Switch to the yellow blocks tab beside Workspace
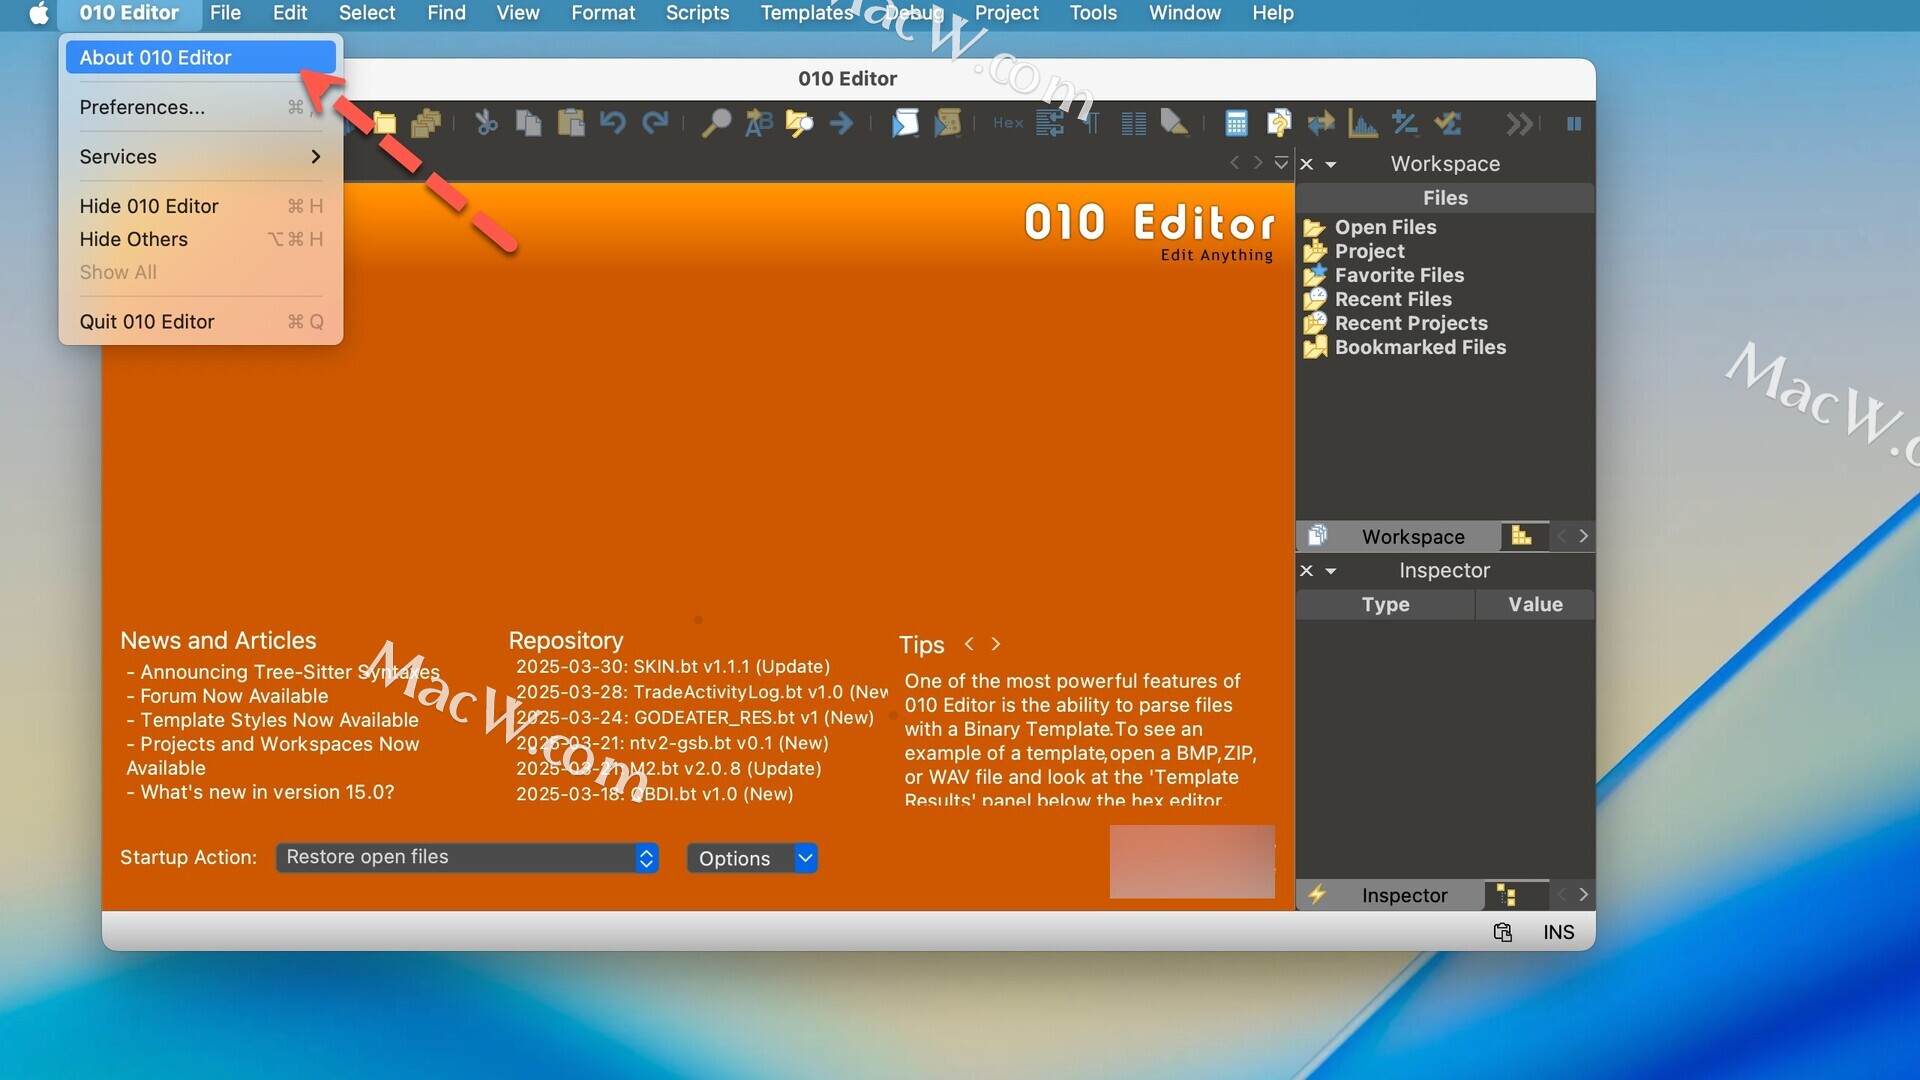 1522,536
